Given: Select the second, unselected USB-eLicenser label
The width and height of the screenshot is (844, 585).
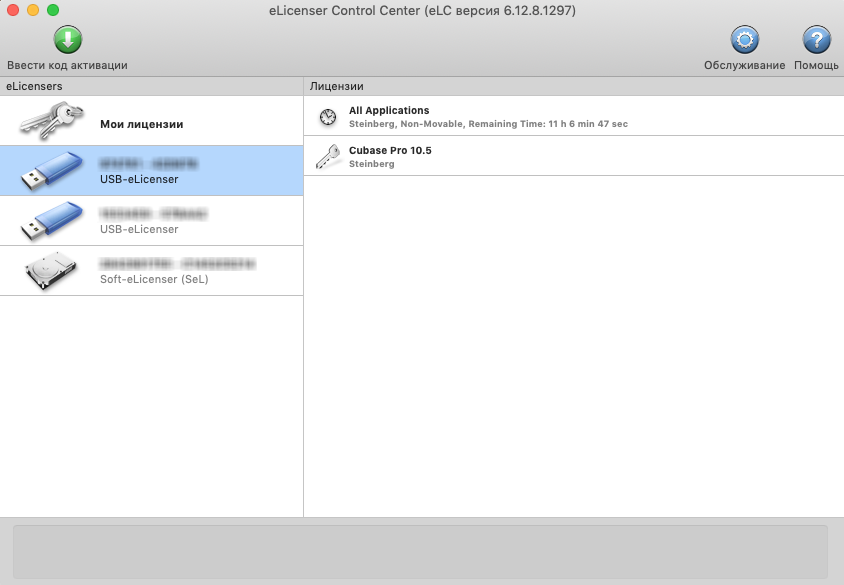Looking at the screenshot, I should click(x=139, y=229).
